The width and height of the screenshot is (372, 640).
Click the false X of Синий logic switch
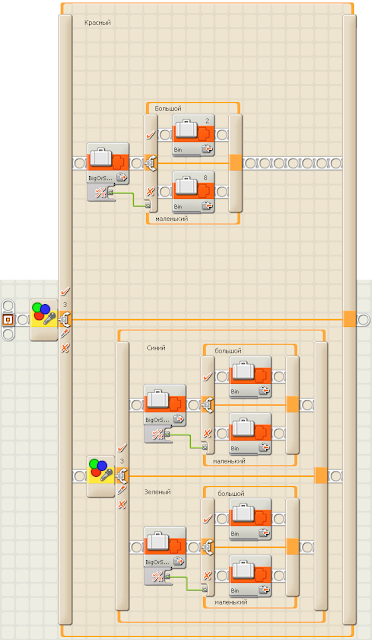(x=207, y=433)
